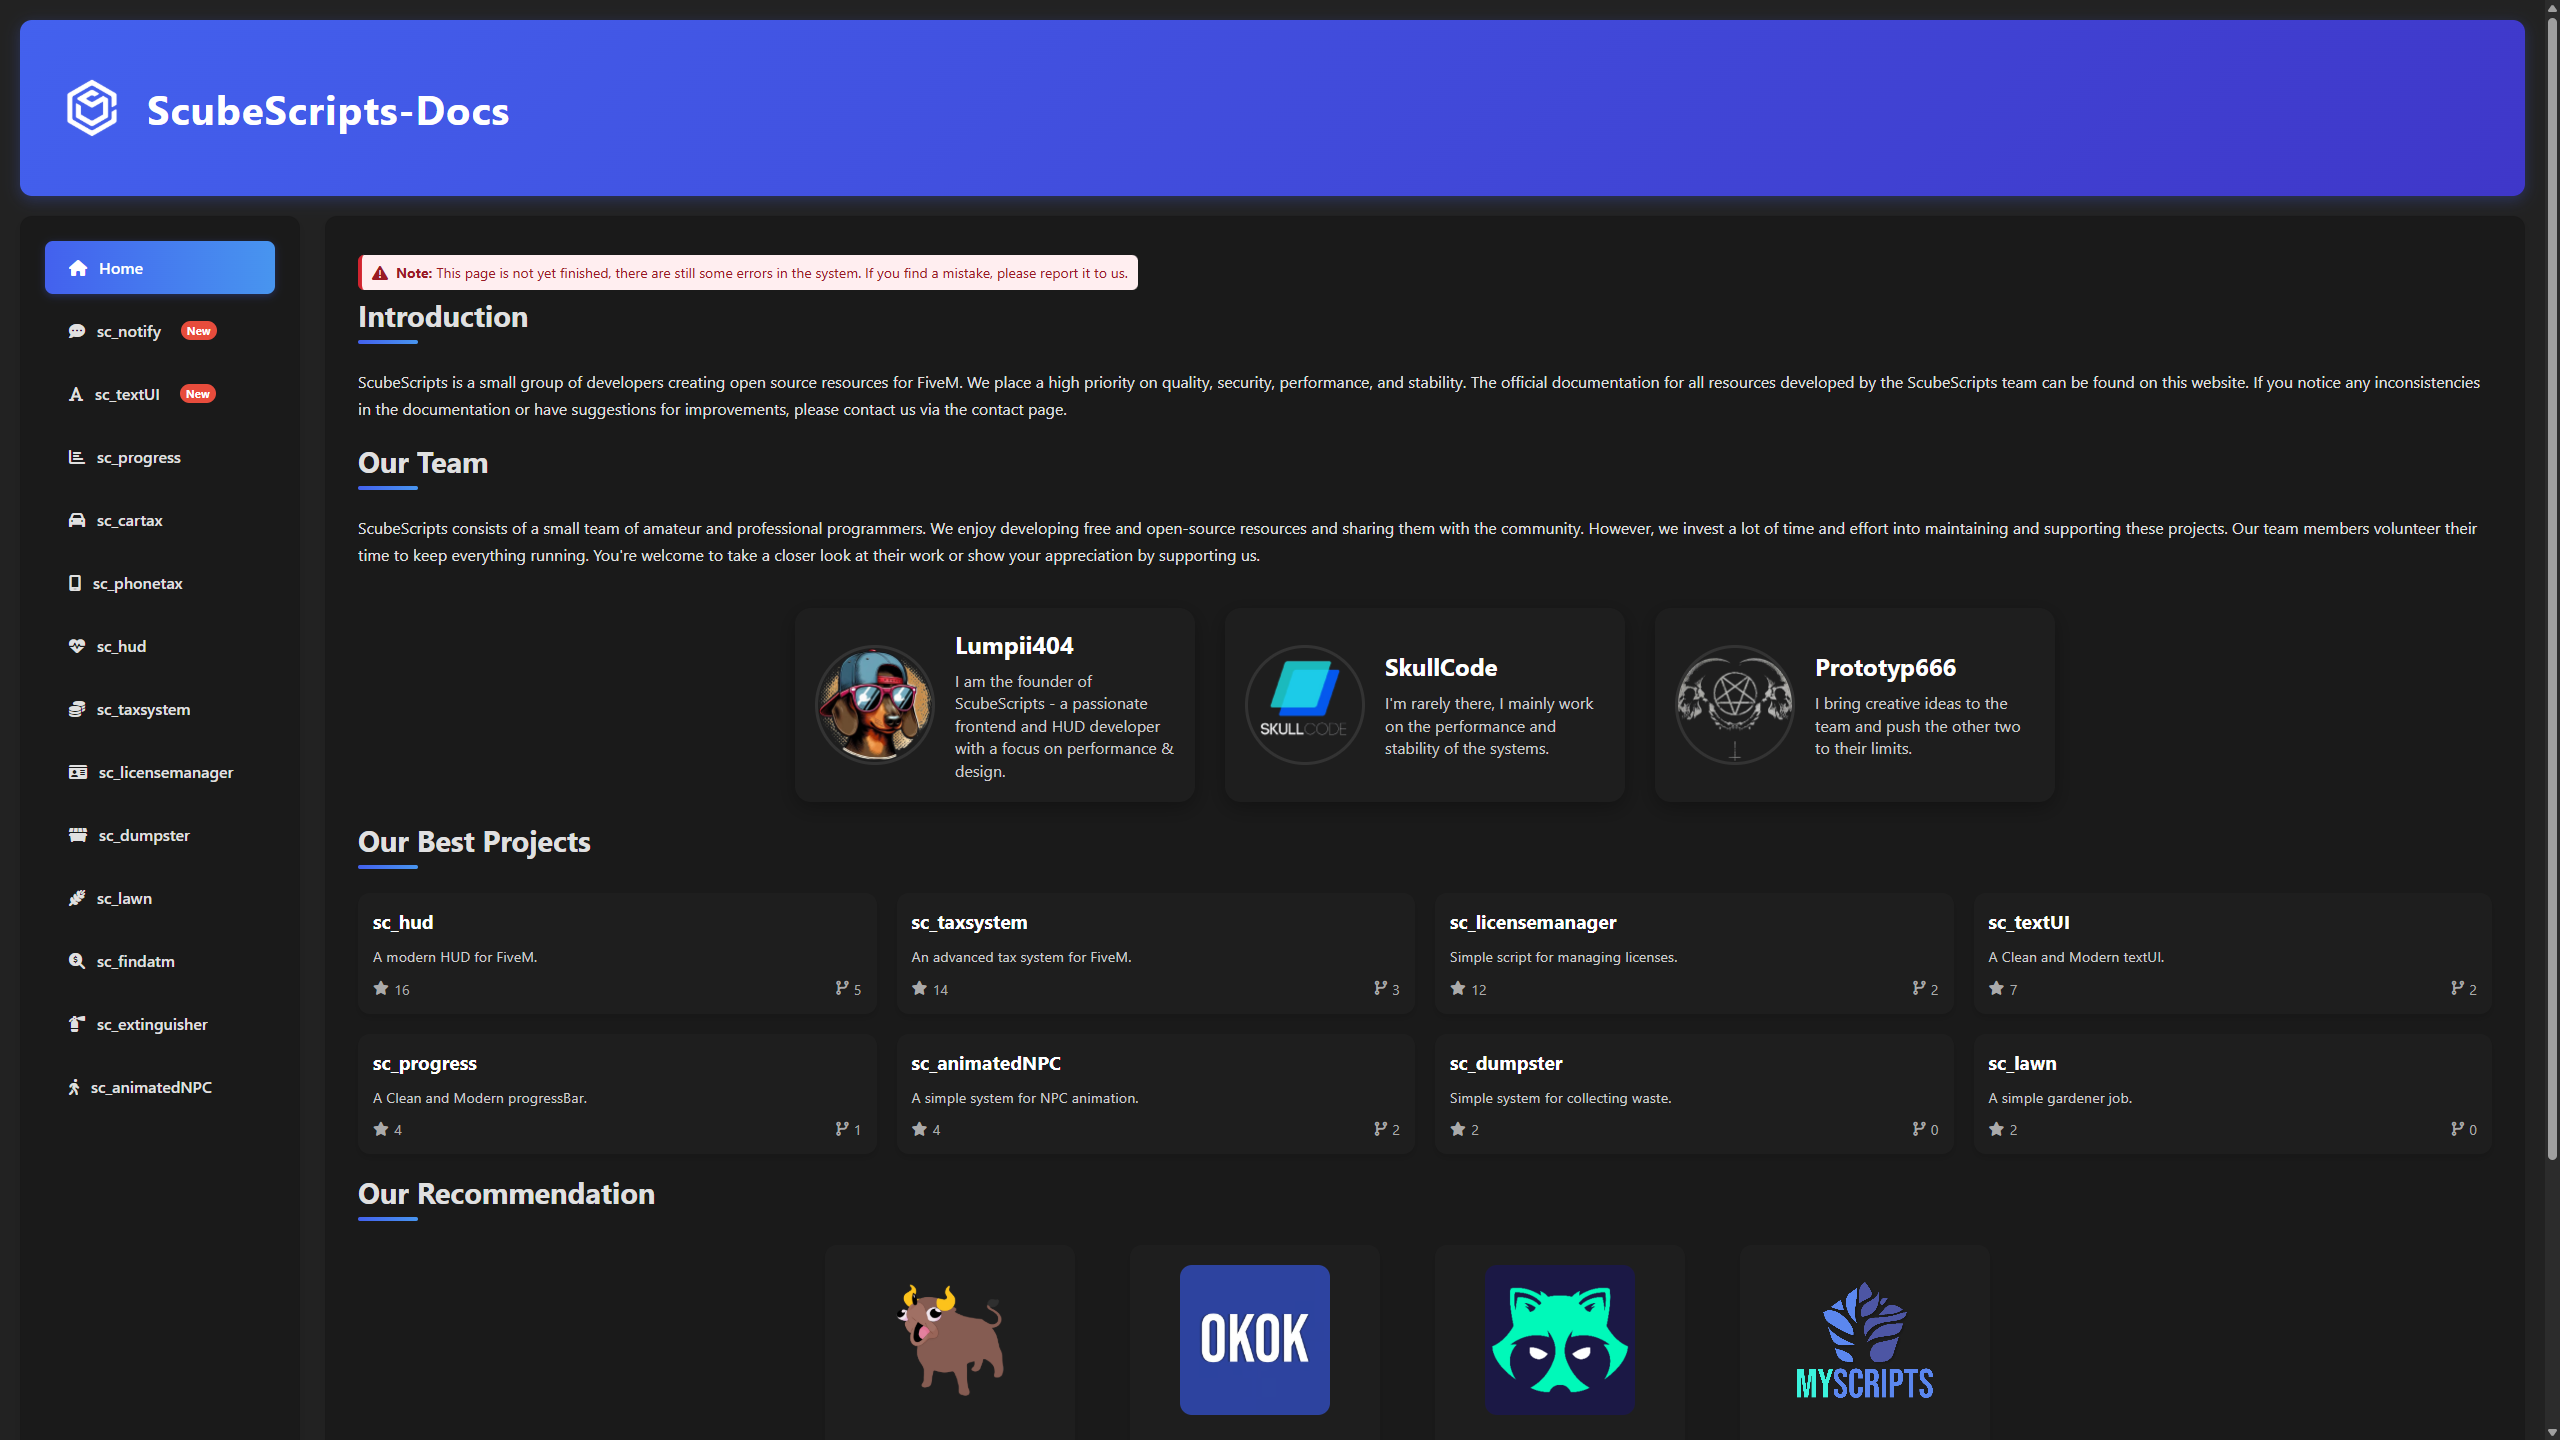The width and height of the screenshot is (2560, 1440).
Task: Click the sc_findatm search icon
Action: tap(77, 961)
